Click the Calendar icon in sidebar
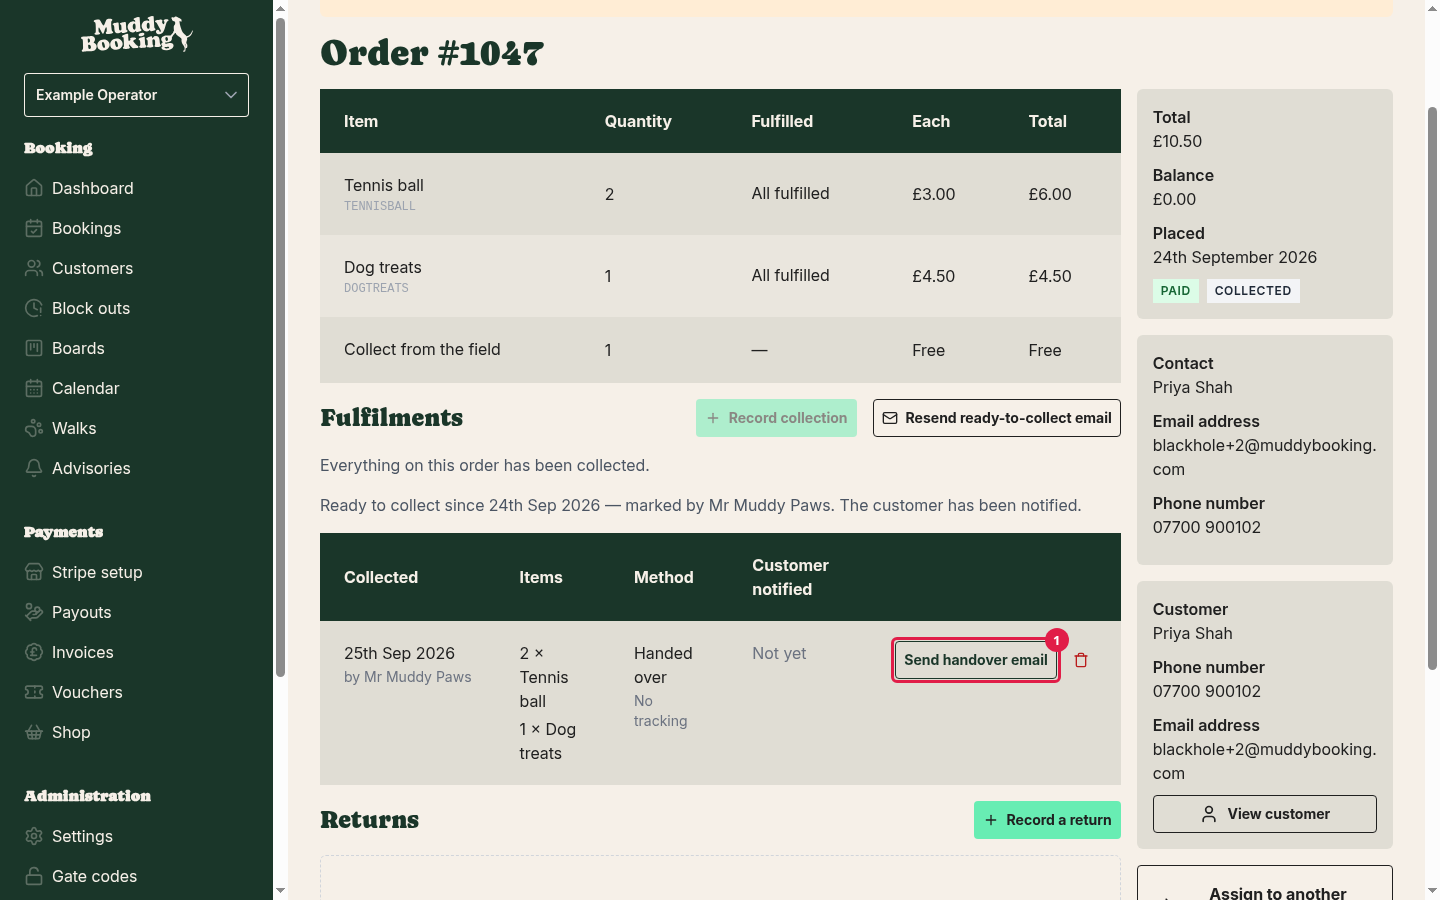 [34, 388]
